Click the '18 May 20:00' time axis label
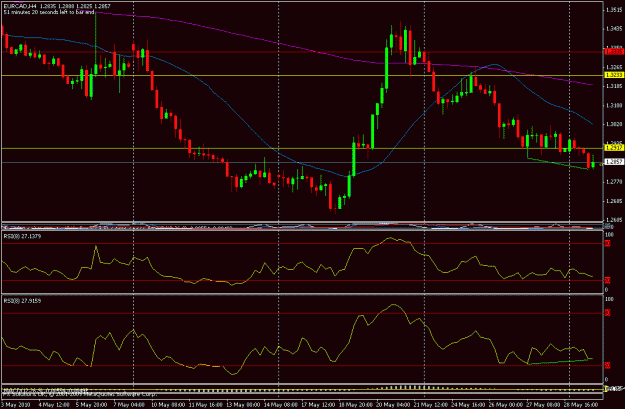The image size is (625, 409). pos(356,405)
